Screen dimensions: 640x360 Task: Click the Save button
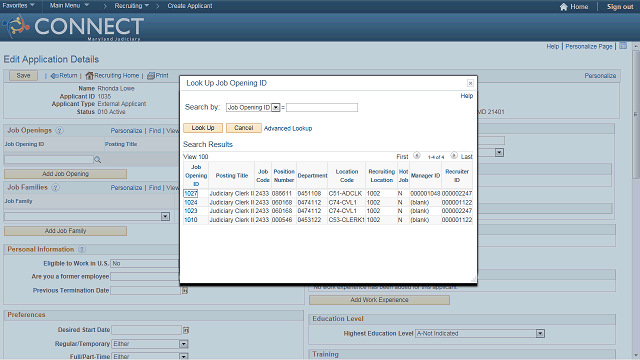pos(23,76)
